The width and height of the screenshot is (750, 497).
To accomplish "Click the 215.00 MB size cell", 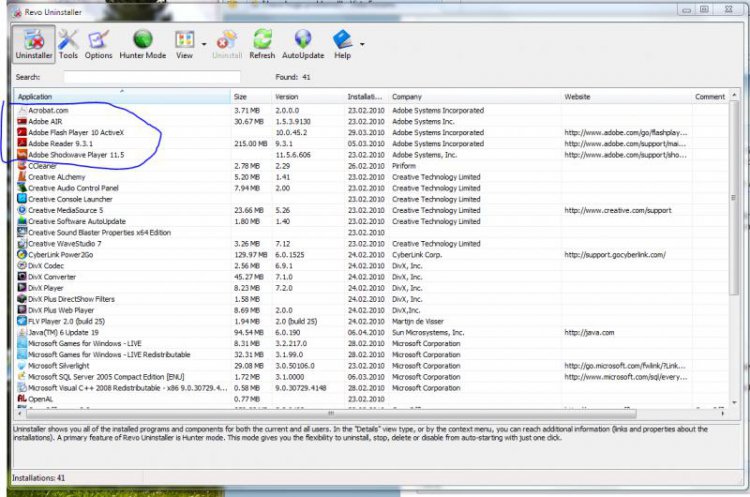I will click(251, 144).
